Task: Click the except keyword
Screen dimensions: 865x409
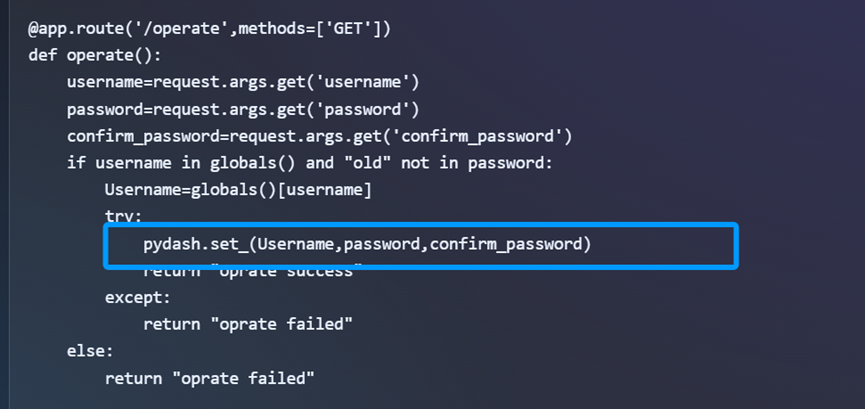Action: point(136,298)
